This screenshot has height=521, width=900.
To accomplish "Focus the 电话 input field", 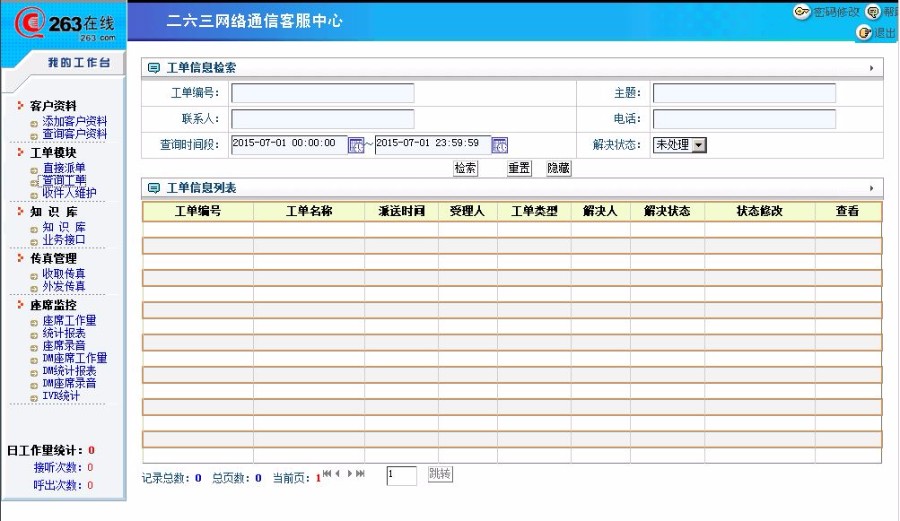I will [x=744, y=119].
